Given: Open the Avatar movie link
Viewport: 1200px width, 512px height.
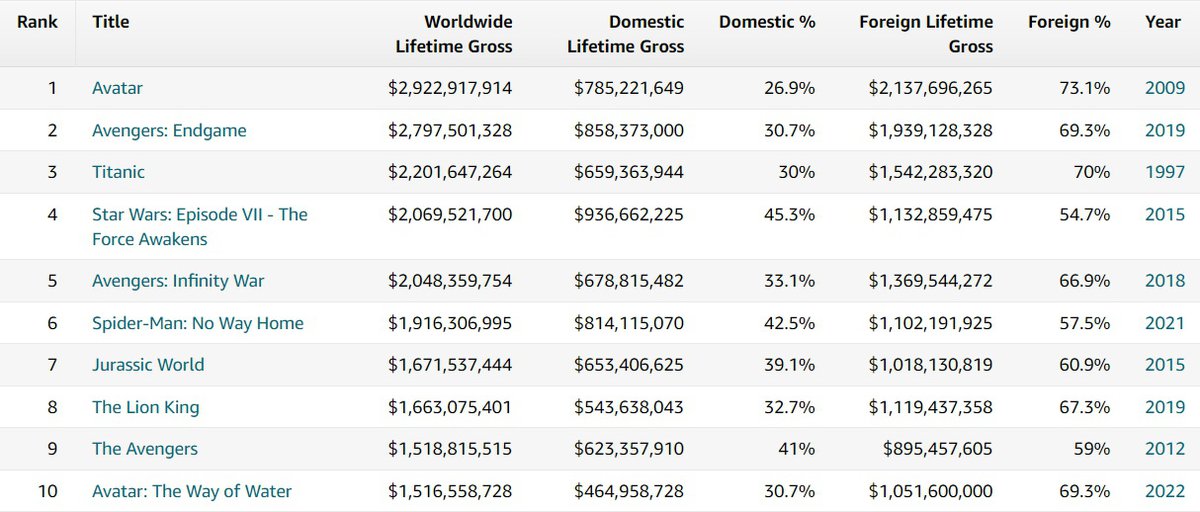Looking at the screenshot, I should click(117, 88).
